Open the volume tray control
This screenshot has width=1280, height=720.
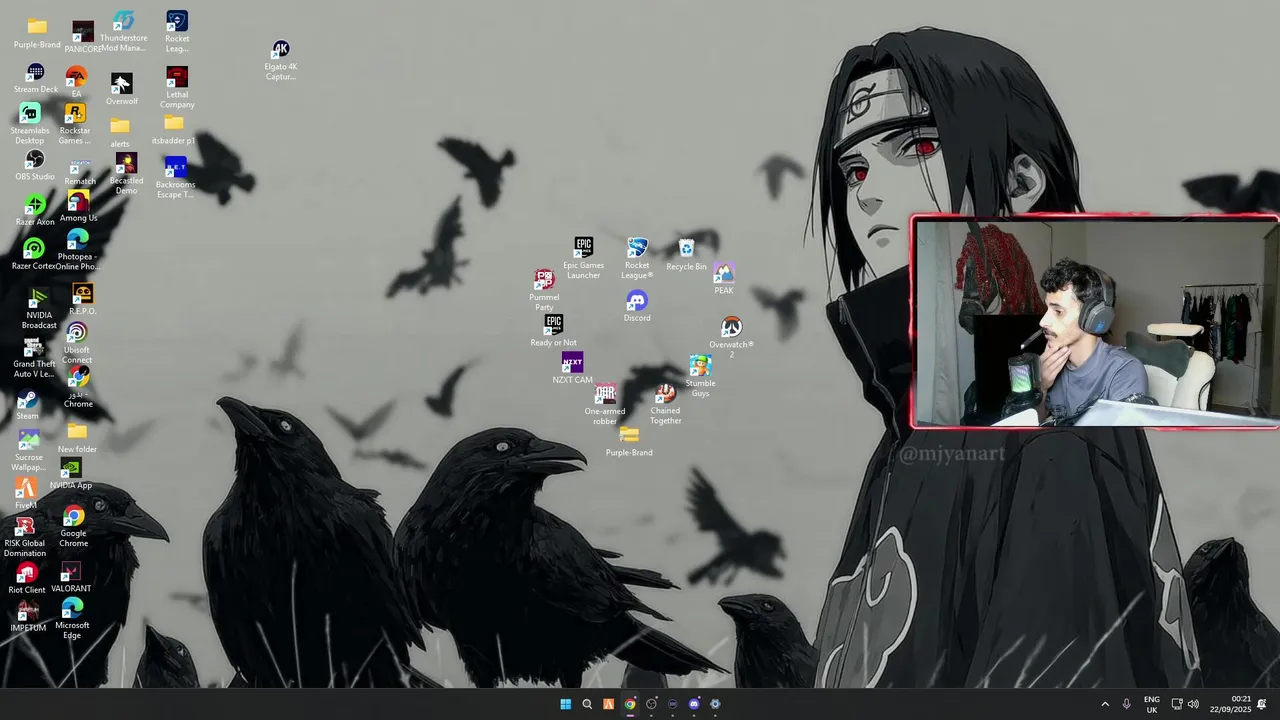click(x=1193, y=704)
